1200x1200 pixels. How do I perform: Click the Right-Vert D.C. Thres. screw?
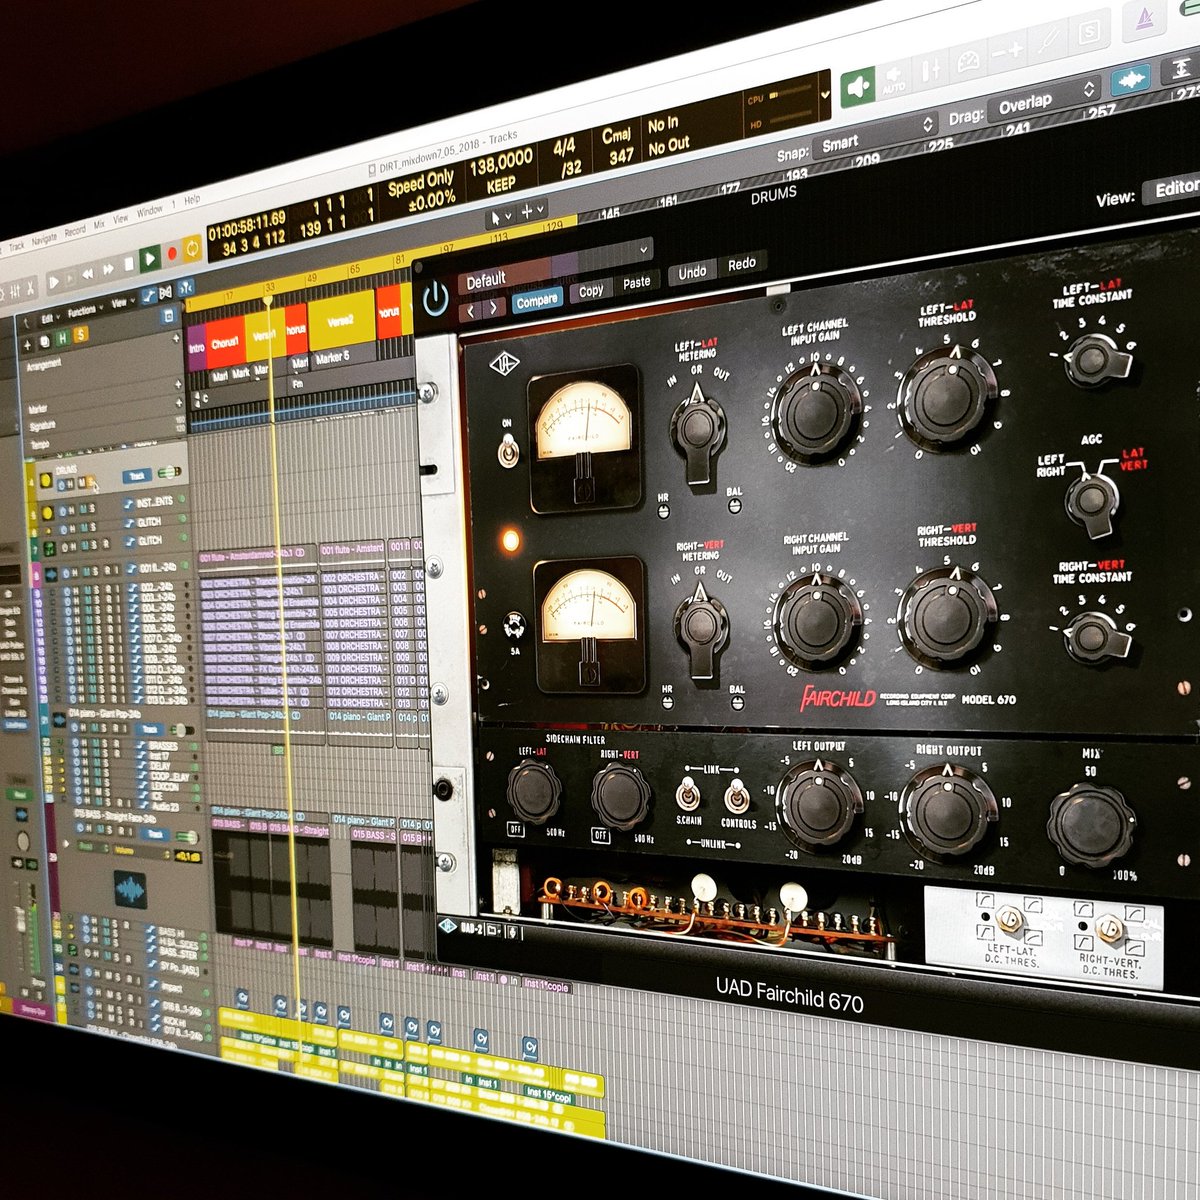click(x=1108, y=929)
